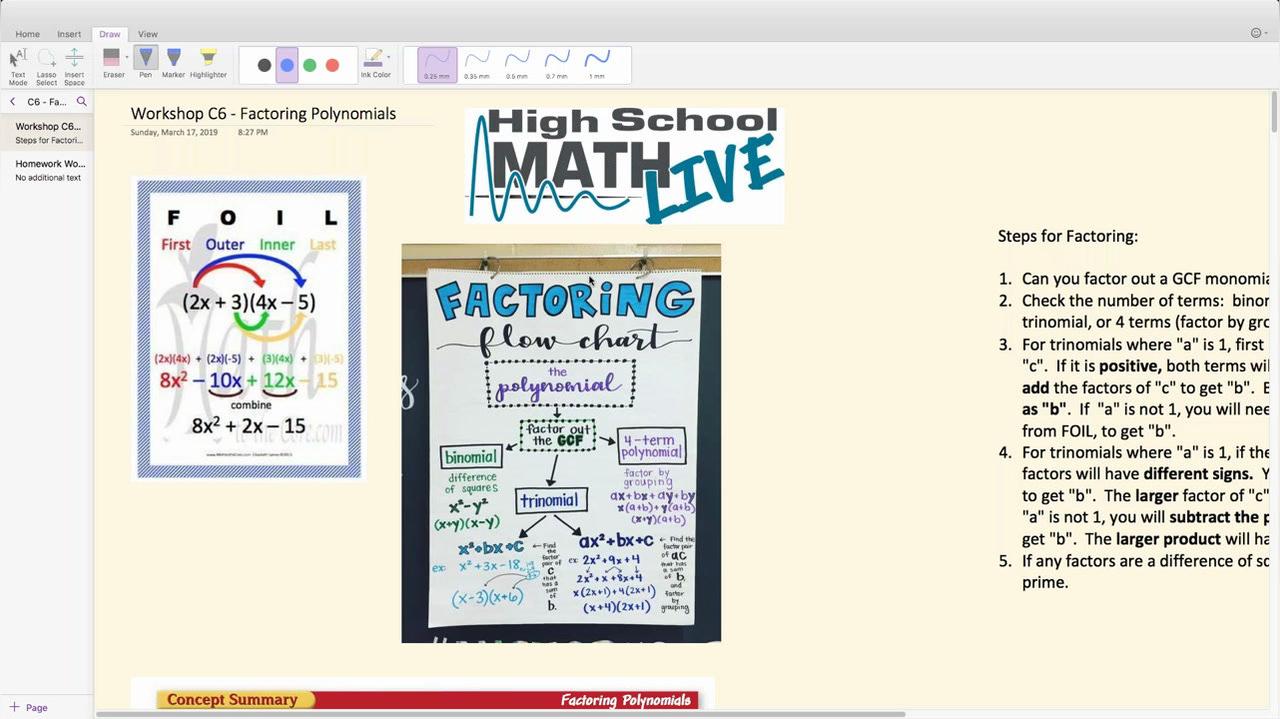
Task: Select 0.35 mm pen thickness
Action: tap(477, 64)
